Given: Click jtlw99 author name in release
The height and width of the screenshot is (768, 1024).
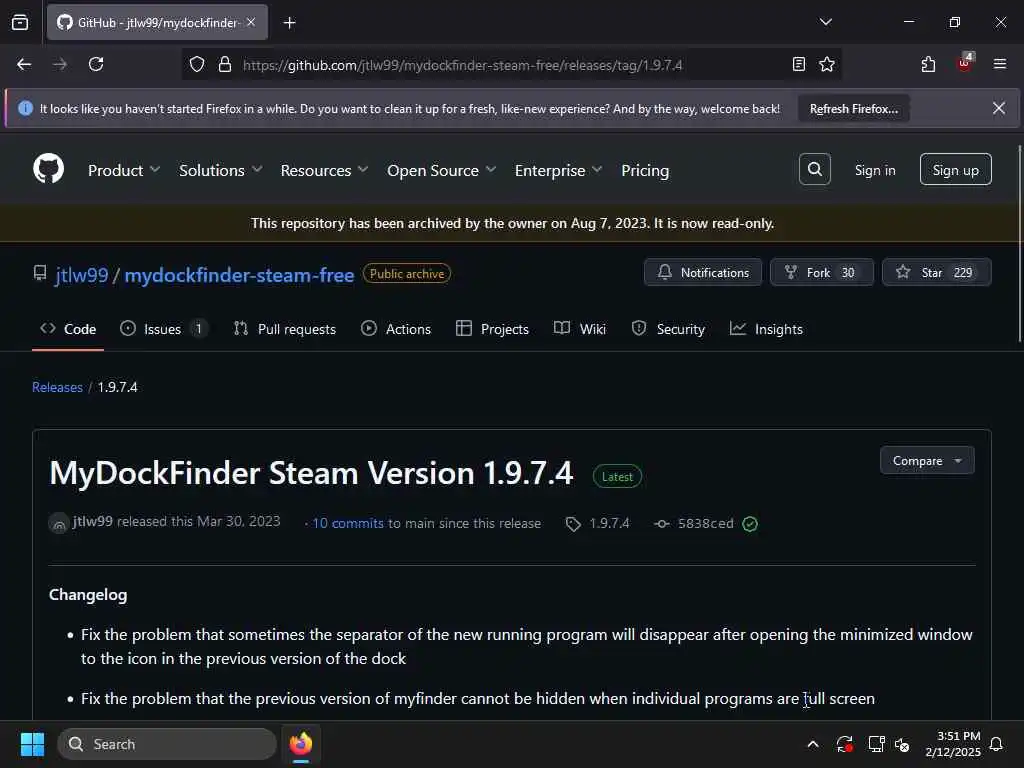Looking at the screenshot, I should (93, 521).
